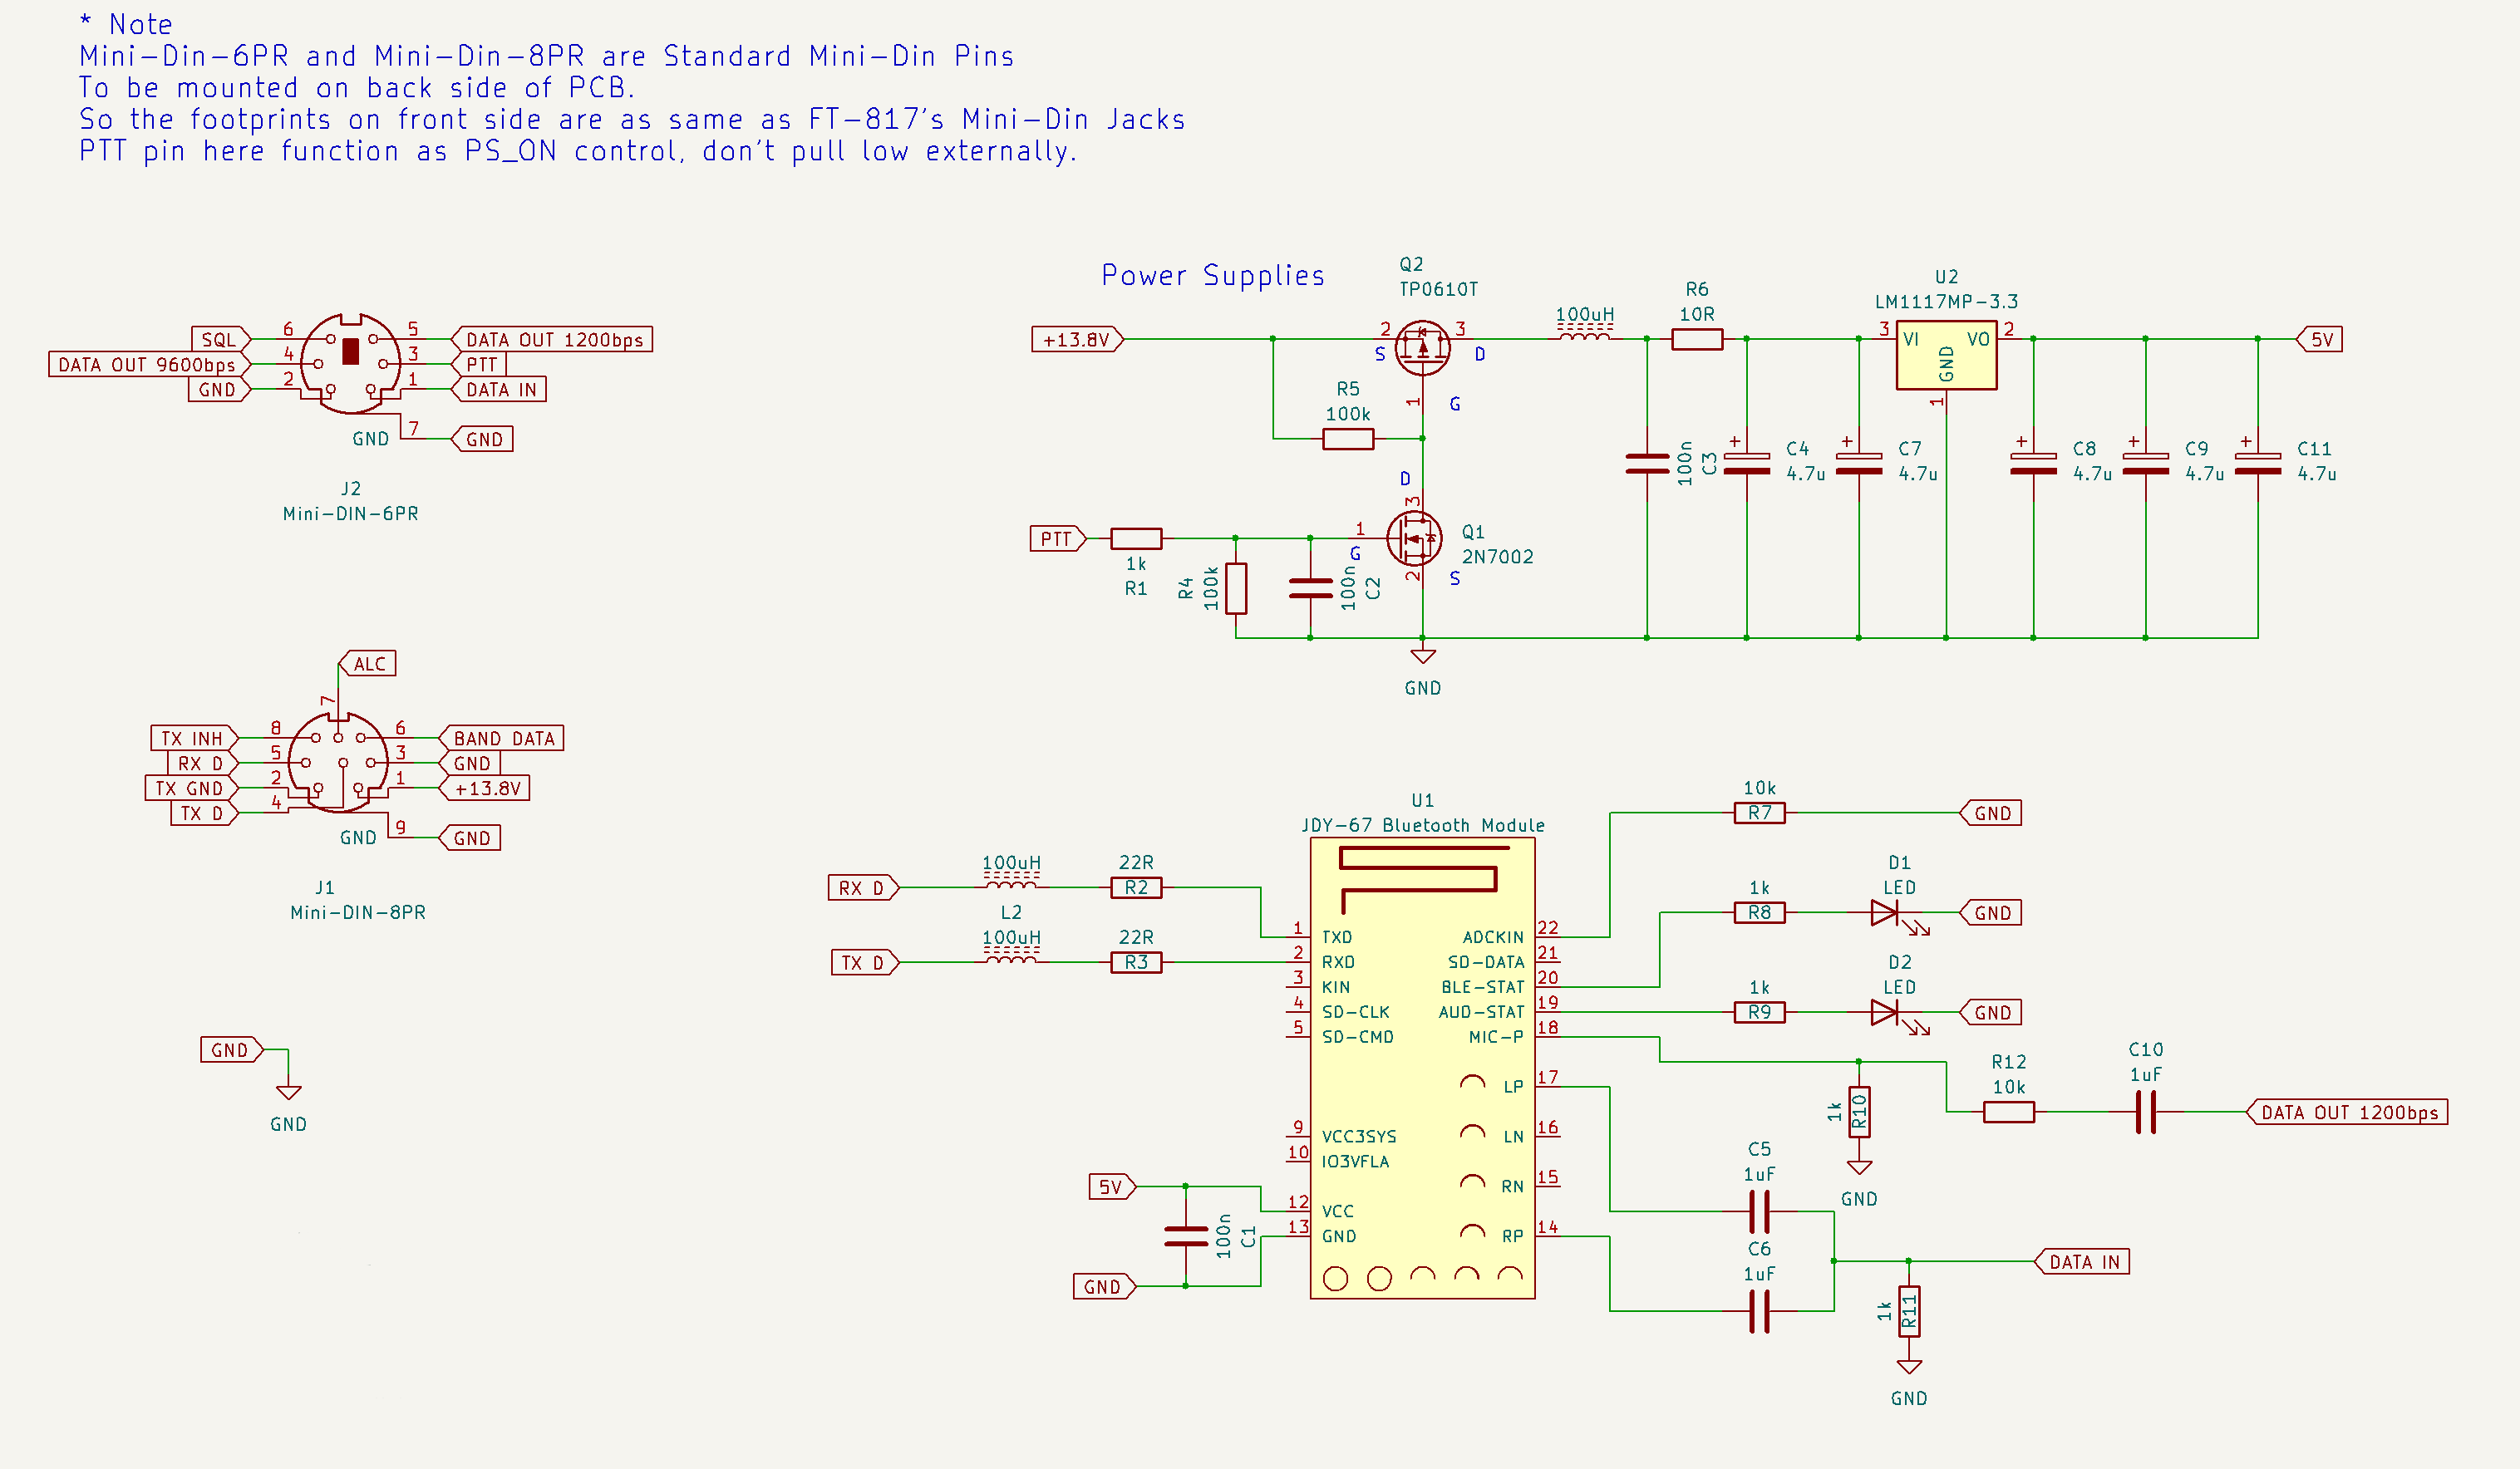Select the R8 1k resistor

(x=1759, y=912)
